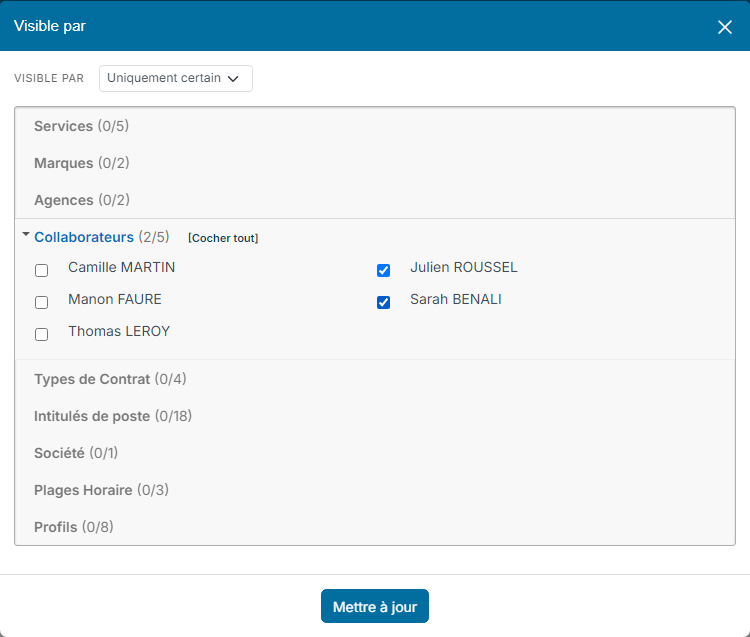Screen dimensions: 750x637
Task: Click the Camille MARTIN name label
Action: point(121,267)
